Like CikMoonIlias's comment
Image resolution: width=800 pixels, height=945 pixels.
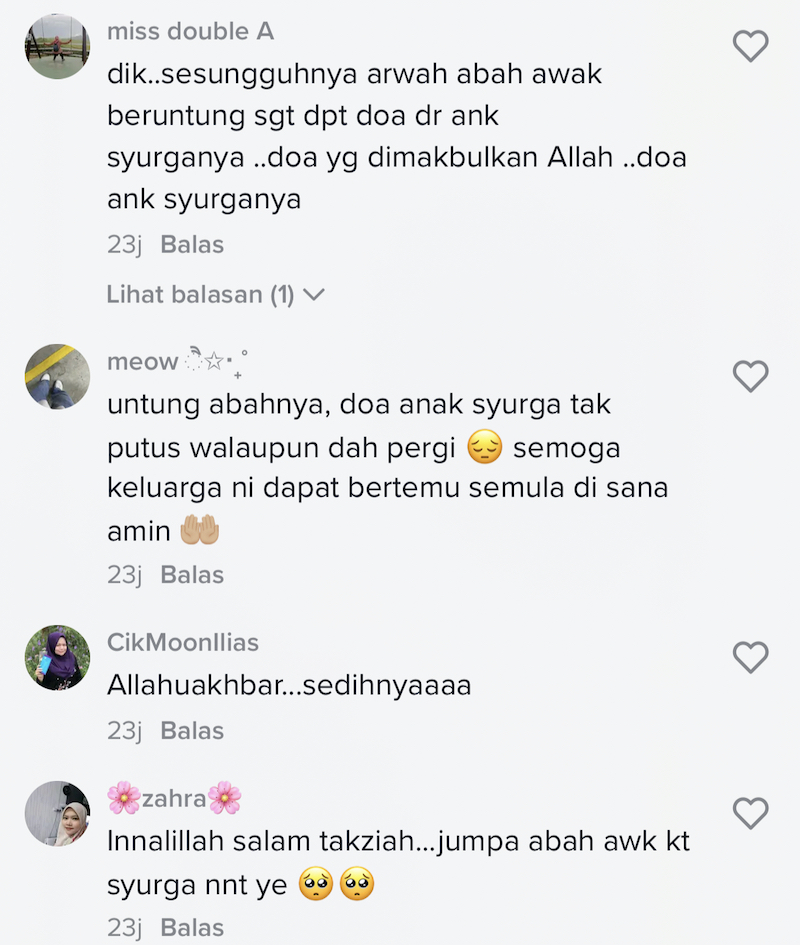coord(750,657)
